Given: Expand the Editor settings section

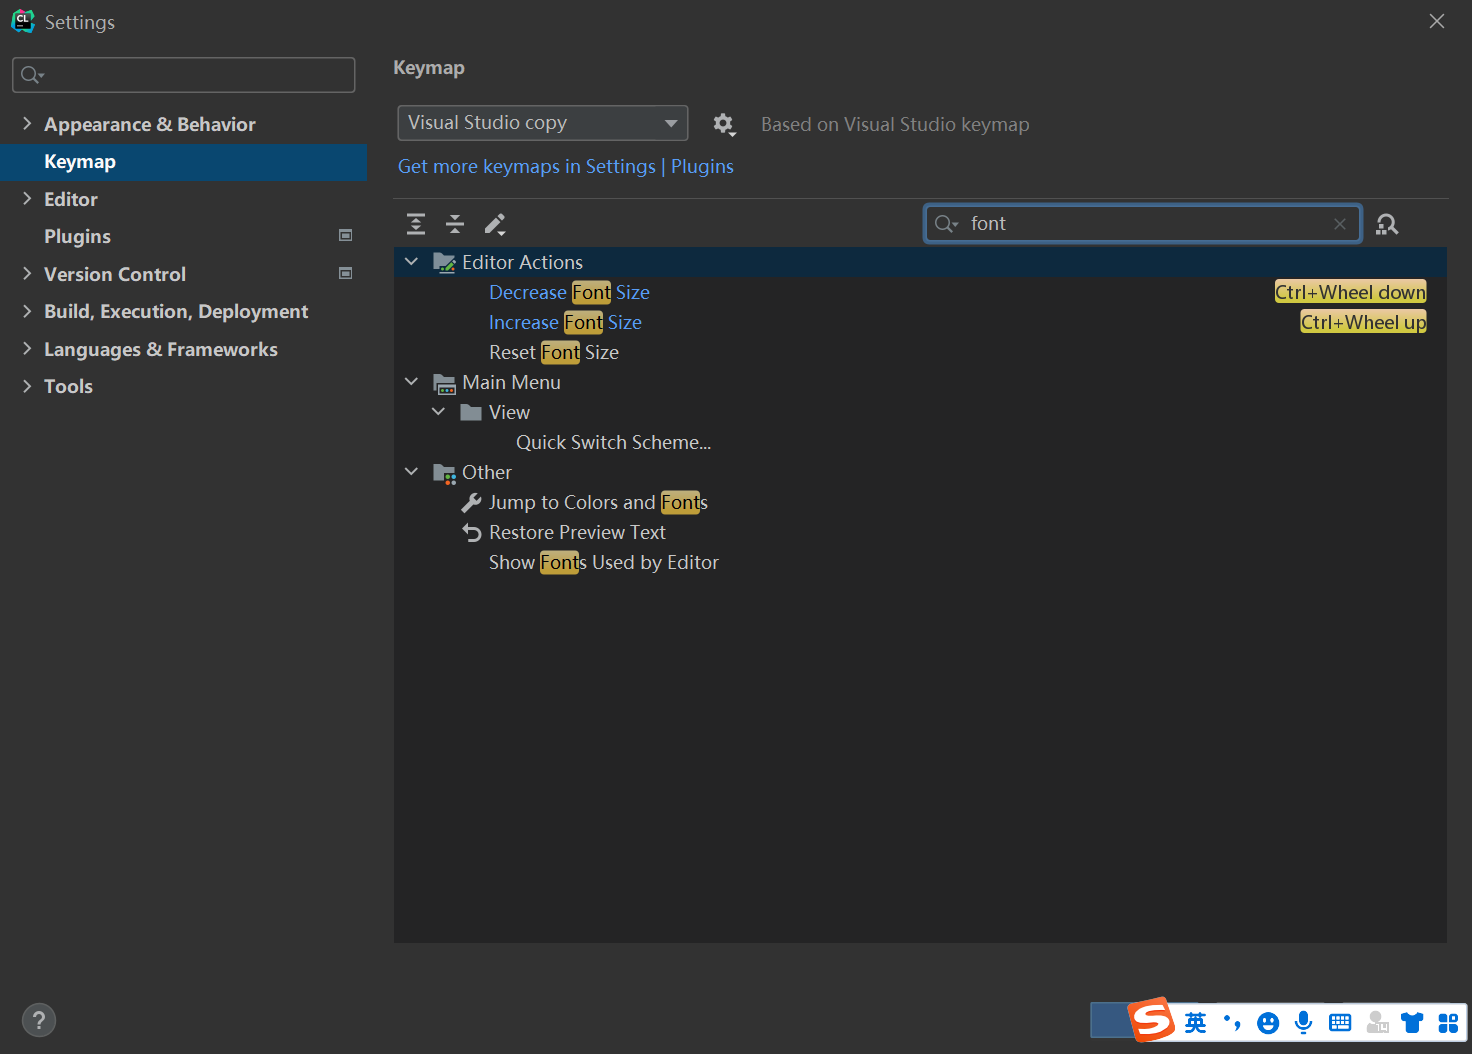Looking at the screenshot, I should pyautogui.click(x=27, y=199).
